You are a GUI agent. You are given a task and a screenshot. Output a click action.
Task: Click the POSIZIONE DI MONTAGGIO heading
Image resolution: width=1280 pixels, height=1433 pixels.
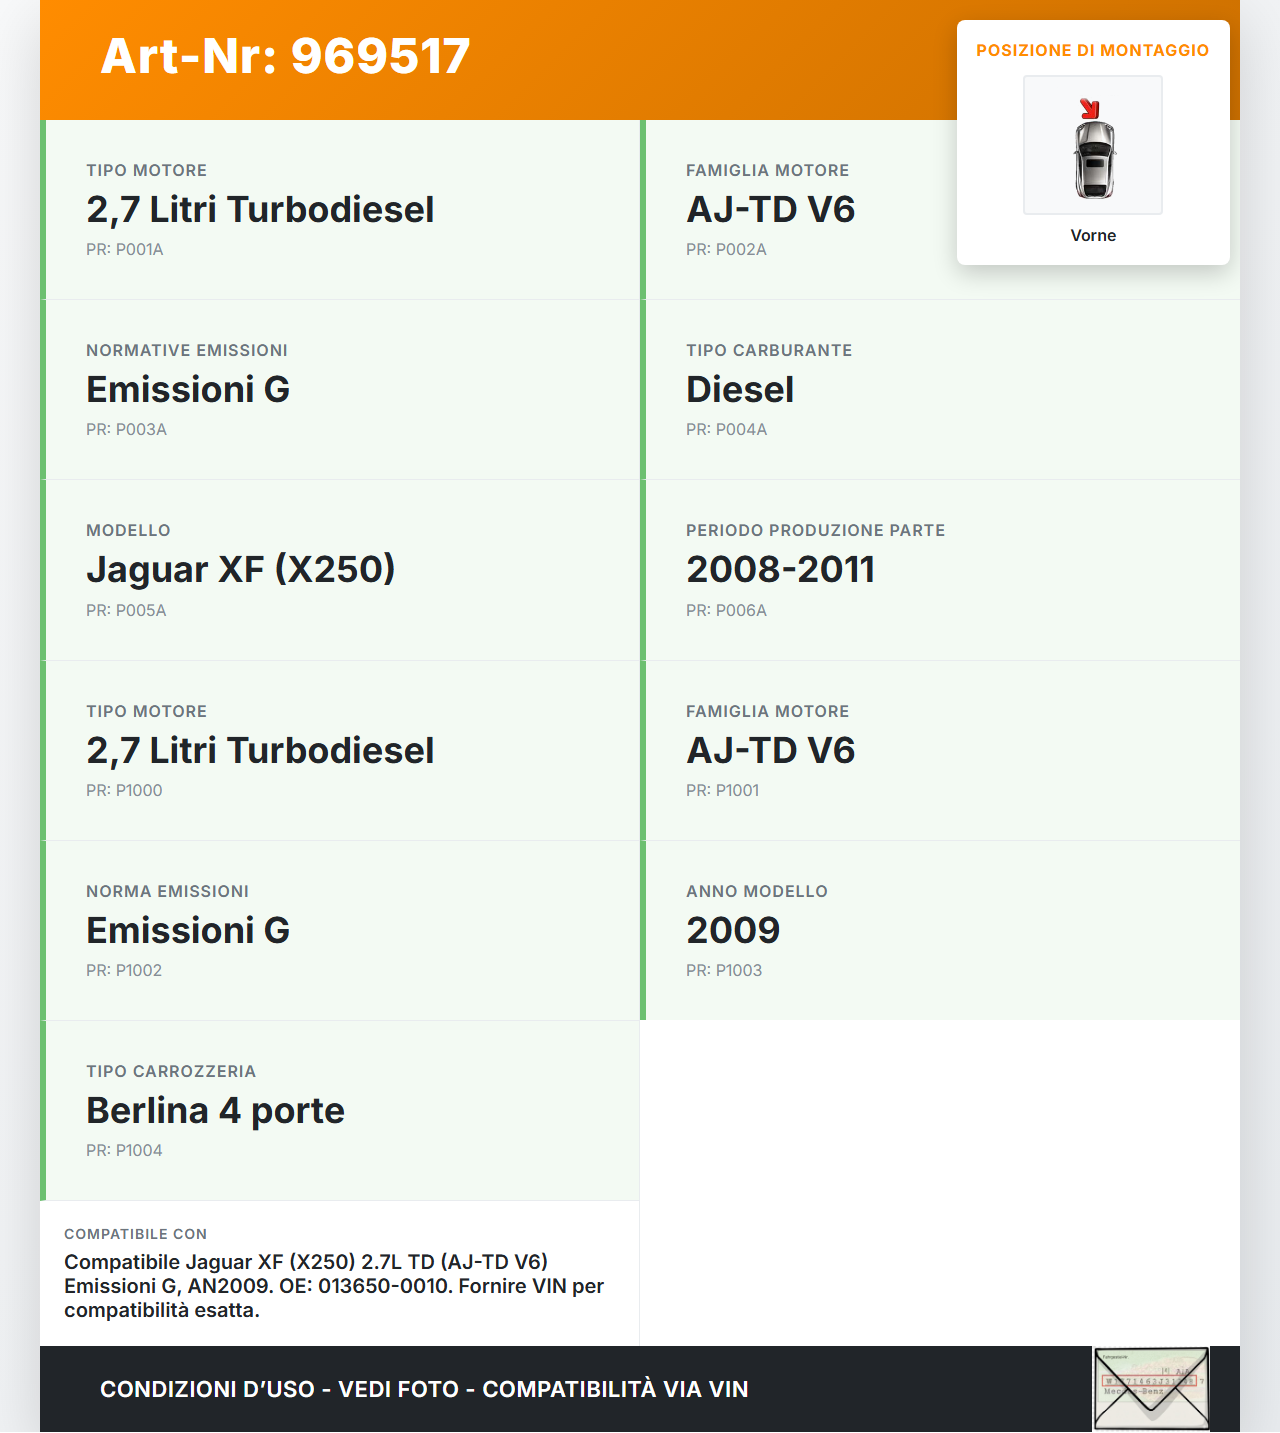coord(1093,49)
